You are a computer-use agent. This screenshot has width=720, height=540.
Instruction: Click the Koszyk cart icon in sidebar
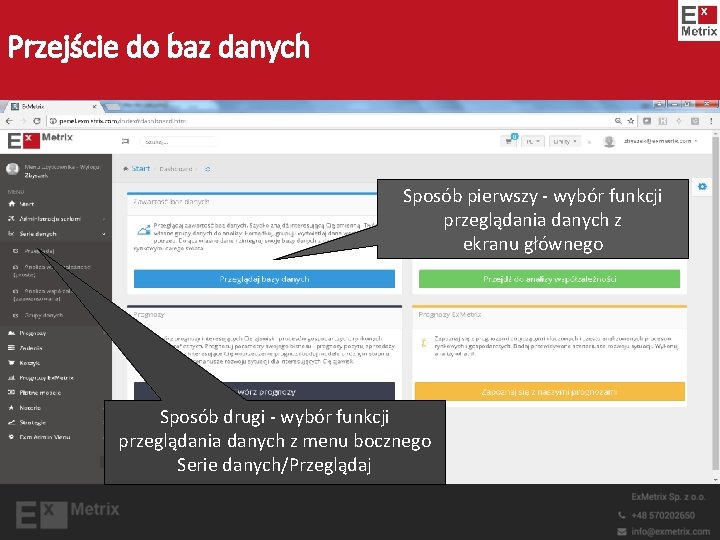12,363
